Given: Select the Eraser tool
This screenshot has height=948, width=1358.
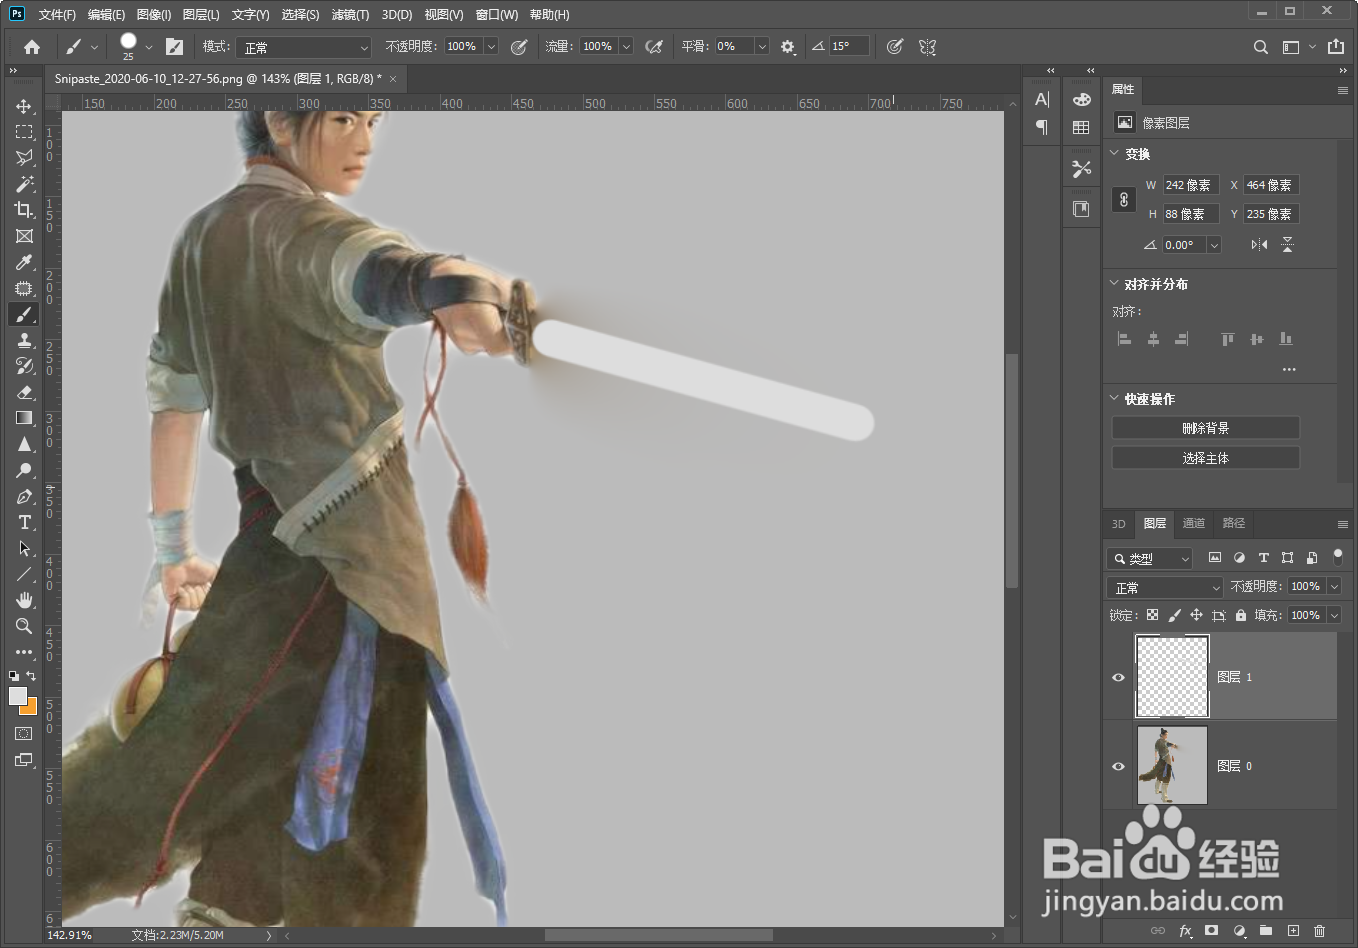Looking at the screenshot, I should (24, 392).
